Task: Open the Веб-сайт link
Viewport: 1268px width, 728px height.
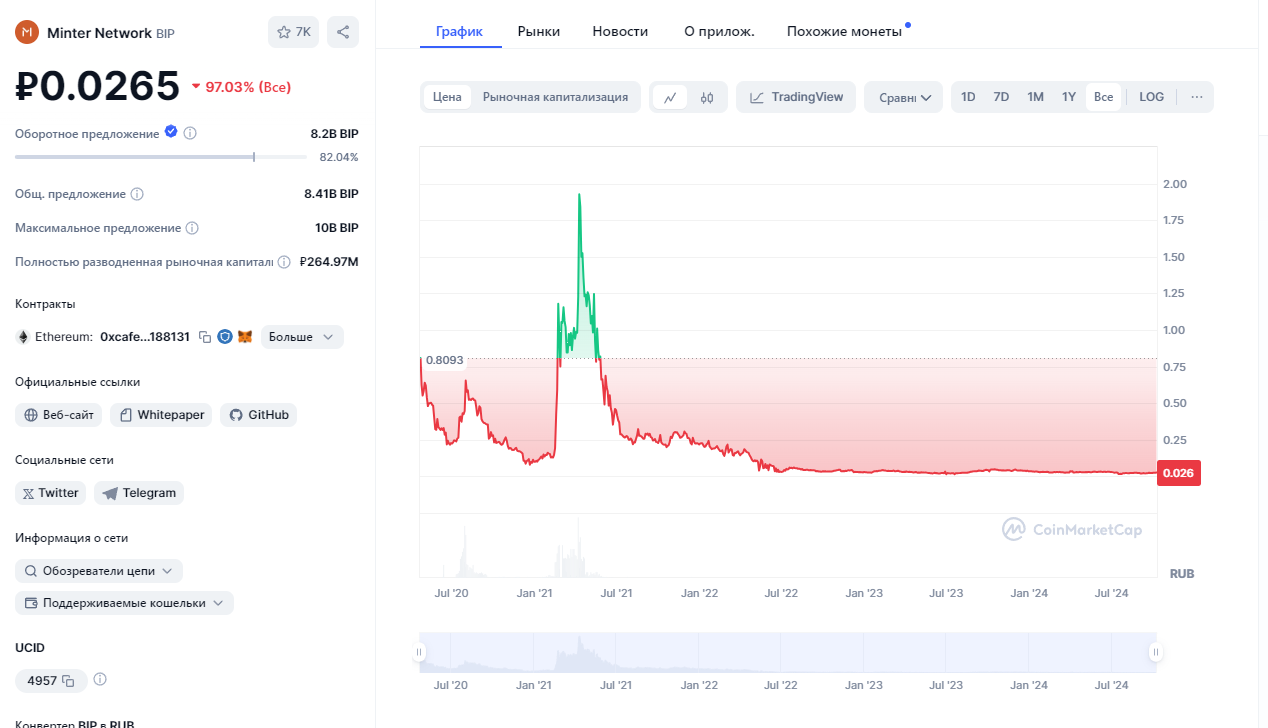Action: 58,415
